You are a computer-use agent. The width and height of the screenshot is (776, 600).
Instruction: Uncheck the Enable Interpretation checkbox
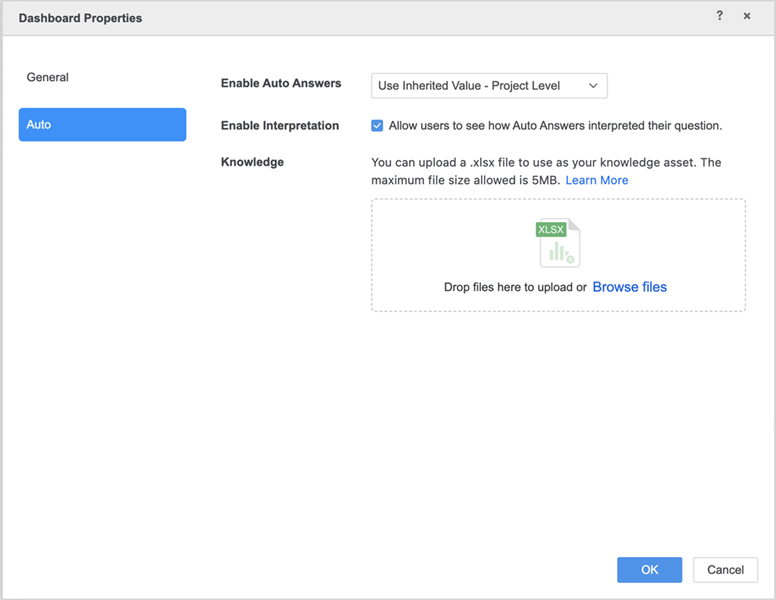(x=377, y=126)
